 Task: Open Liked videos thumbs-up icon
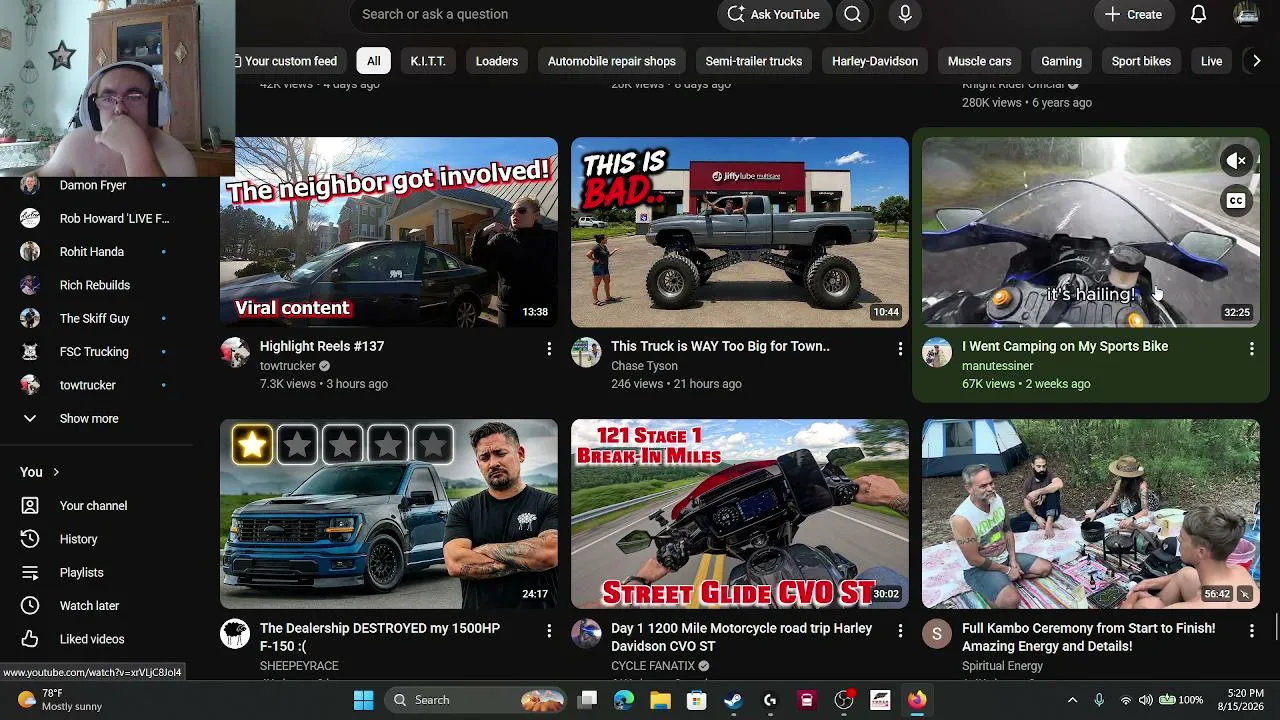[30, 639]
